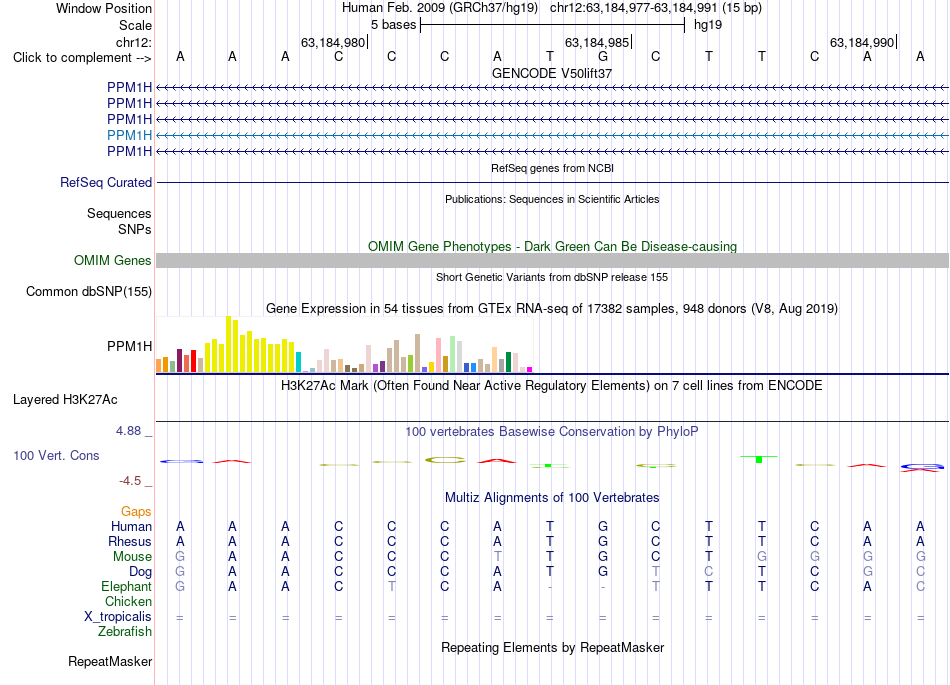
Task: Click the Scale label
Action: (x=135, y=25)
